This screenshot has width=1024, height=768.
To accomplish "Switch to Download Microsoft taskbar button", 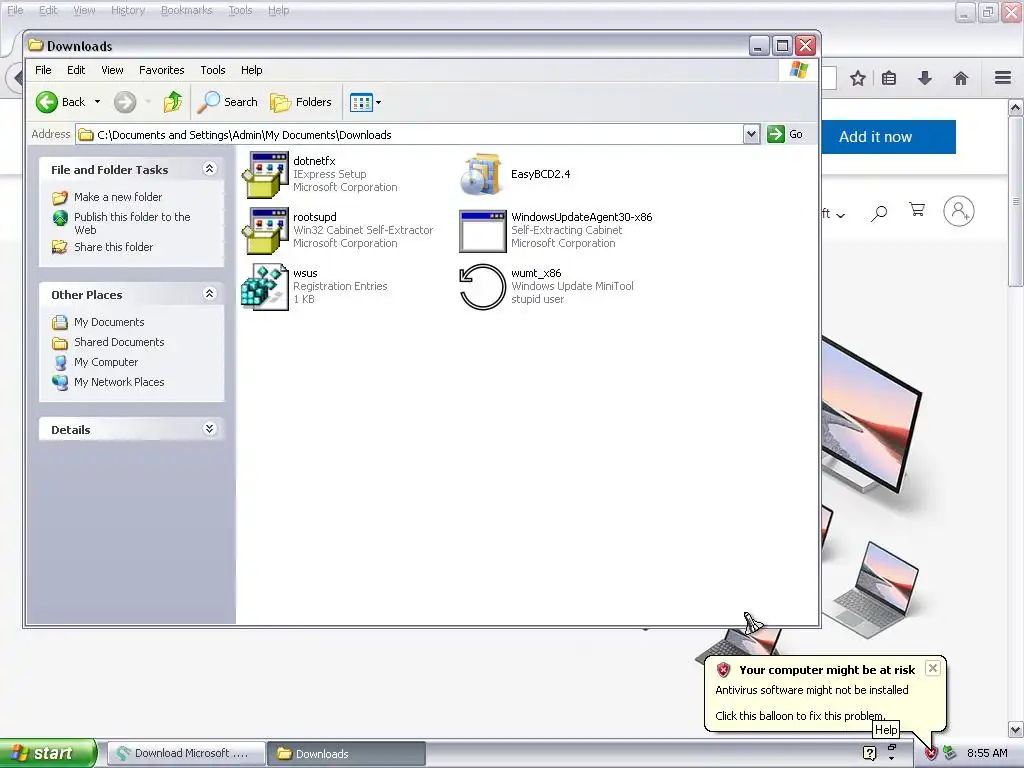I will (185, 754).
